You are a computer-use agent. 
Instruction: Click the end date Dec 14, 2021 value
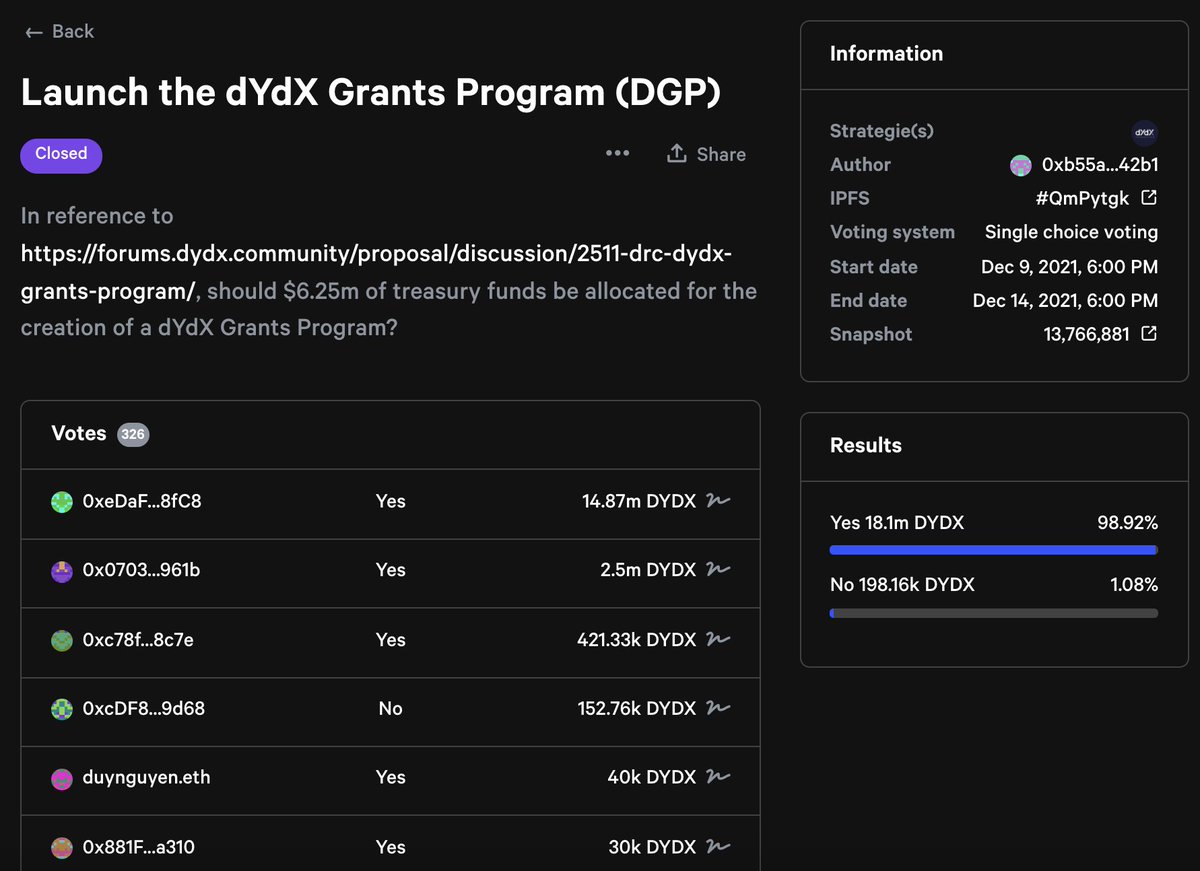point(1065,300)
